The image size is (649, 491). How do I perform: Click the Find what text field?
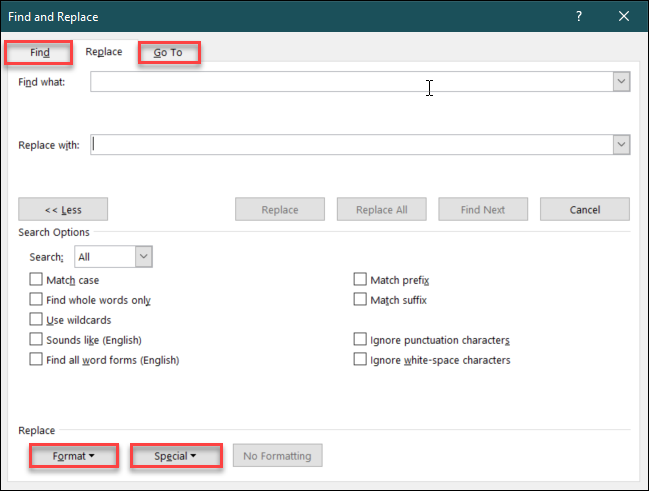click(352, 82)
